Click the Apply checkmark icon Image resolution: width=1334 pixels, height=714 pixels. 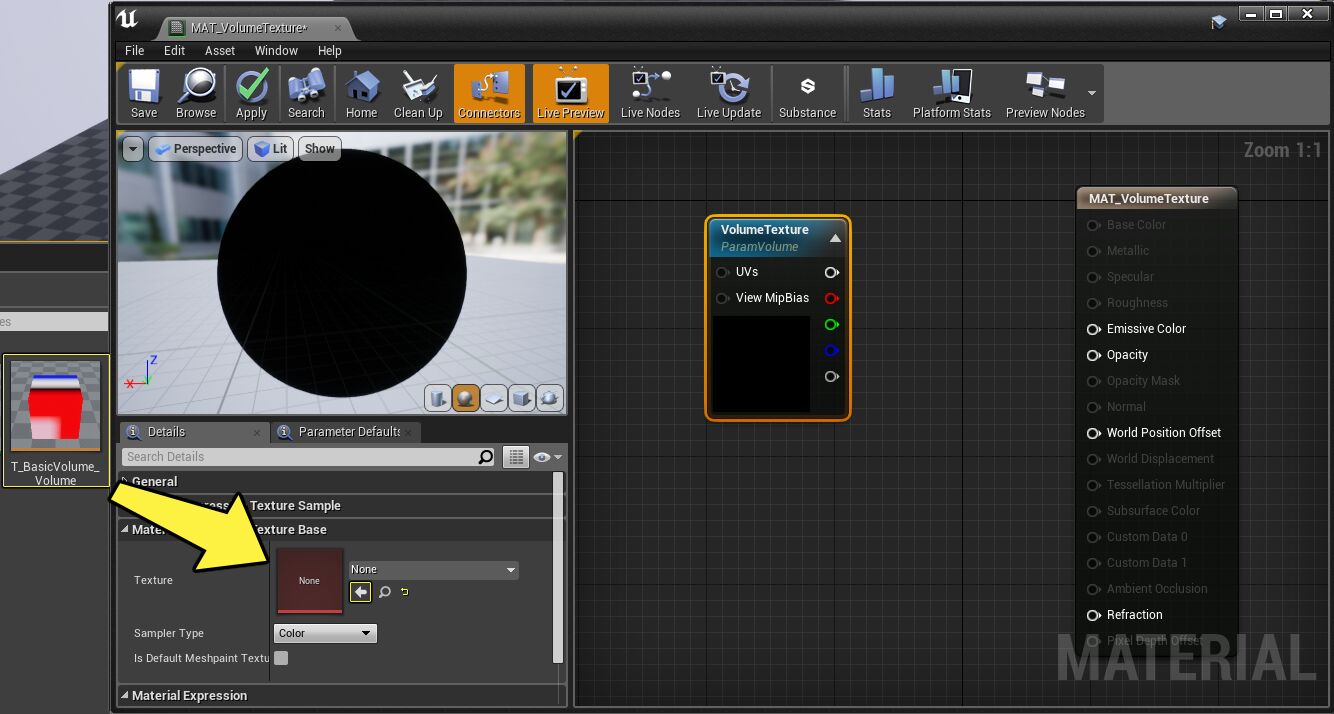click(x=251, y=94)
